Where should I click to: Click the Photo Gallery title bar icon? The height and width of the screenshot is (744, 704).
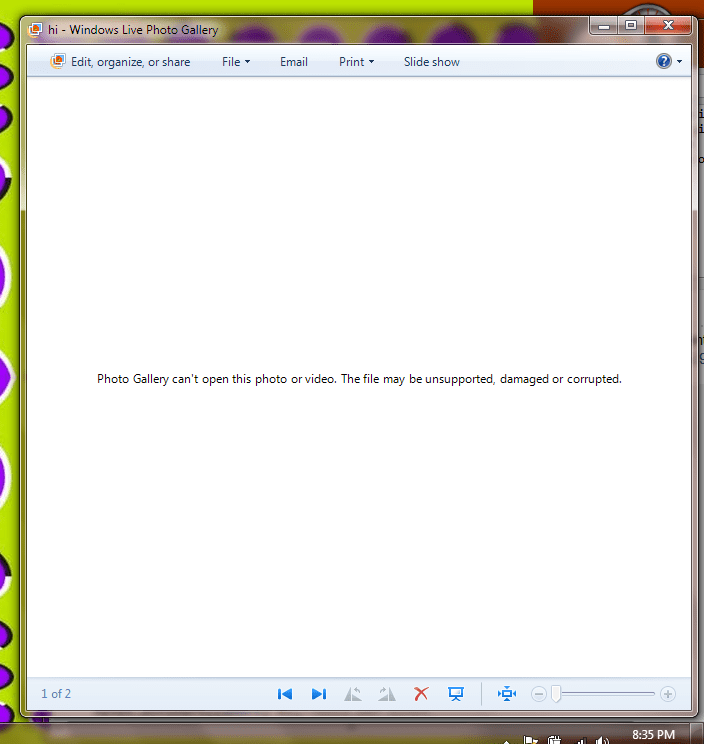click(x=35, y=30)
